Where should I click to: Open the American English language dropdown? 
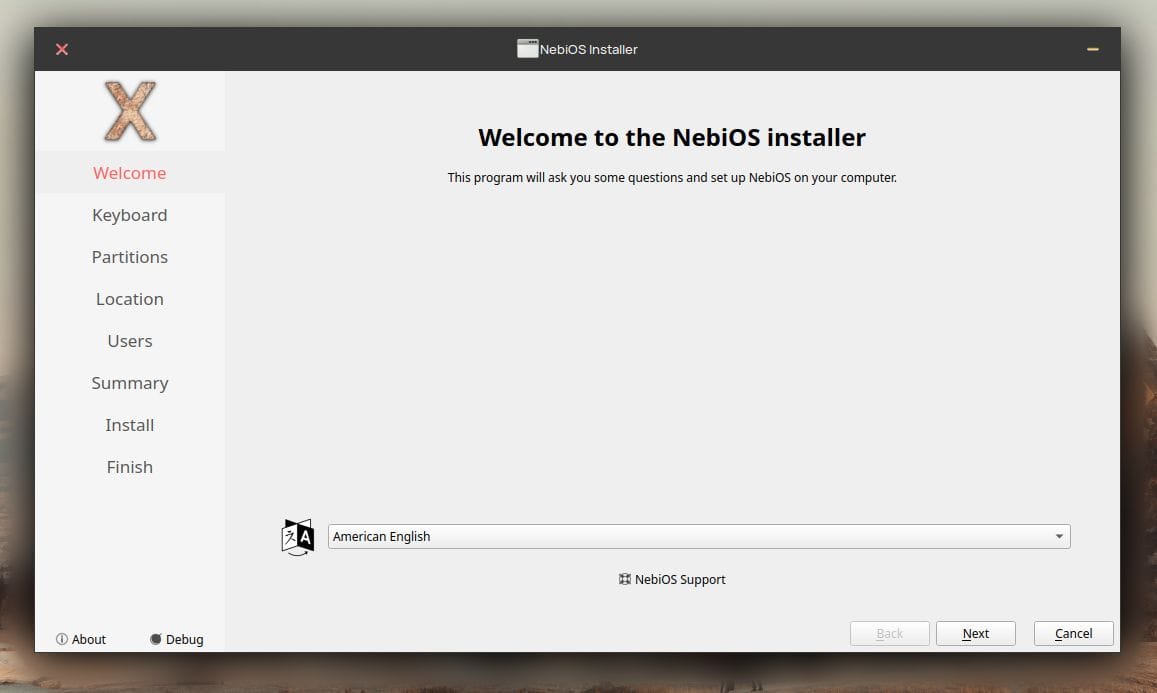(698, 537)
